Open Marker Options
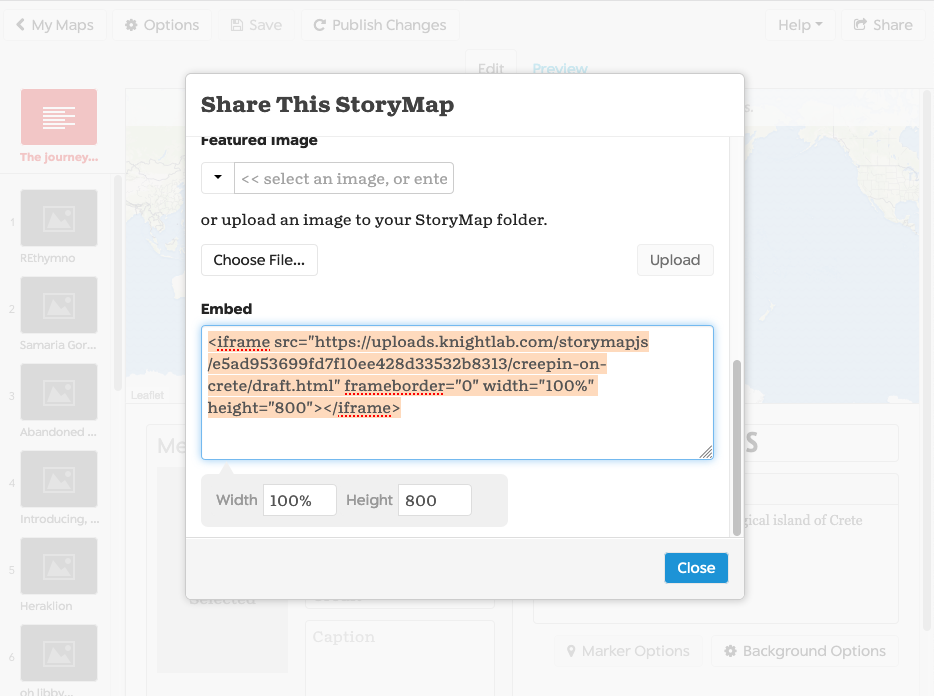Viewport: 934px width, 696px height. click(x=628, y=651)
